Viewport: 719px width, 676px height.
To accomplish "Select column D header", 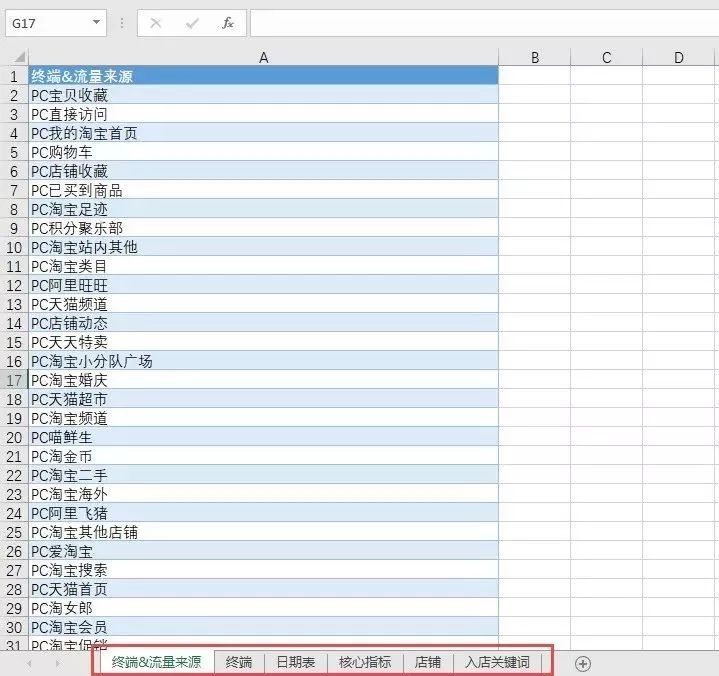I will coord(679,57).
